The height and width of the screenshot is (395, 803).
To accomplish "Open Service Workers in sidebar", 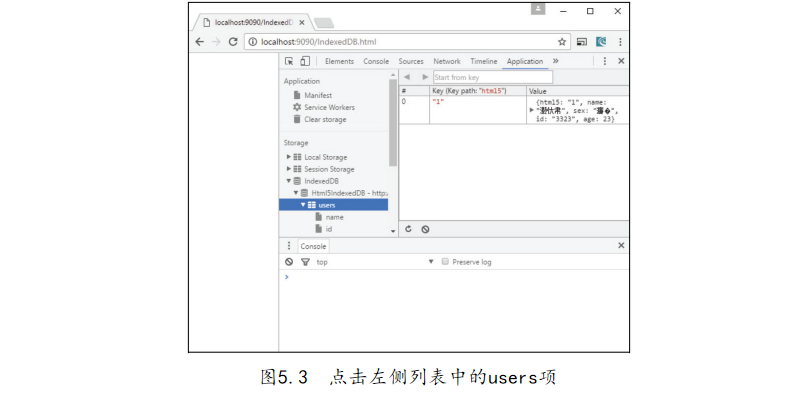I will 329,107.
